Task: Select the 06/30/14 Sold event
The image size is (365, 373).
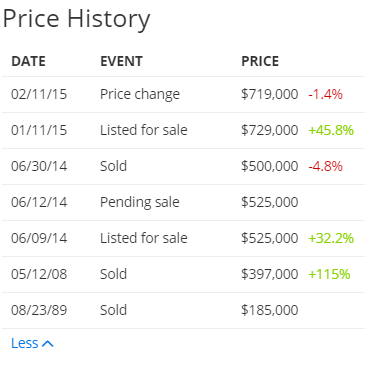Action: (x=113, y=166)
